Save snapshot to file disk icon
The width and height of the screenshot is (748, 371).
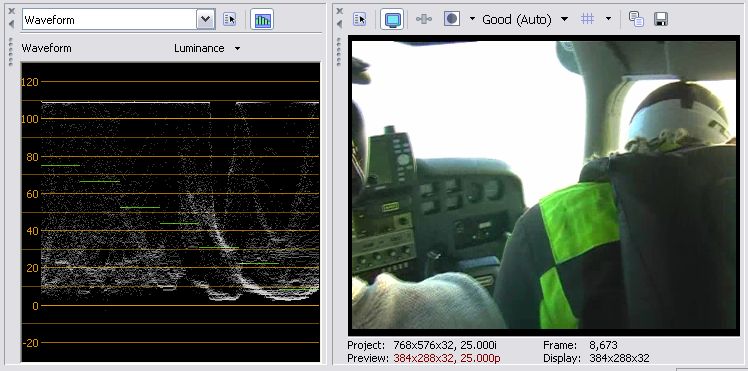pyautogui.click(x=661, y=19)
